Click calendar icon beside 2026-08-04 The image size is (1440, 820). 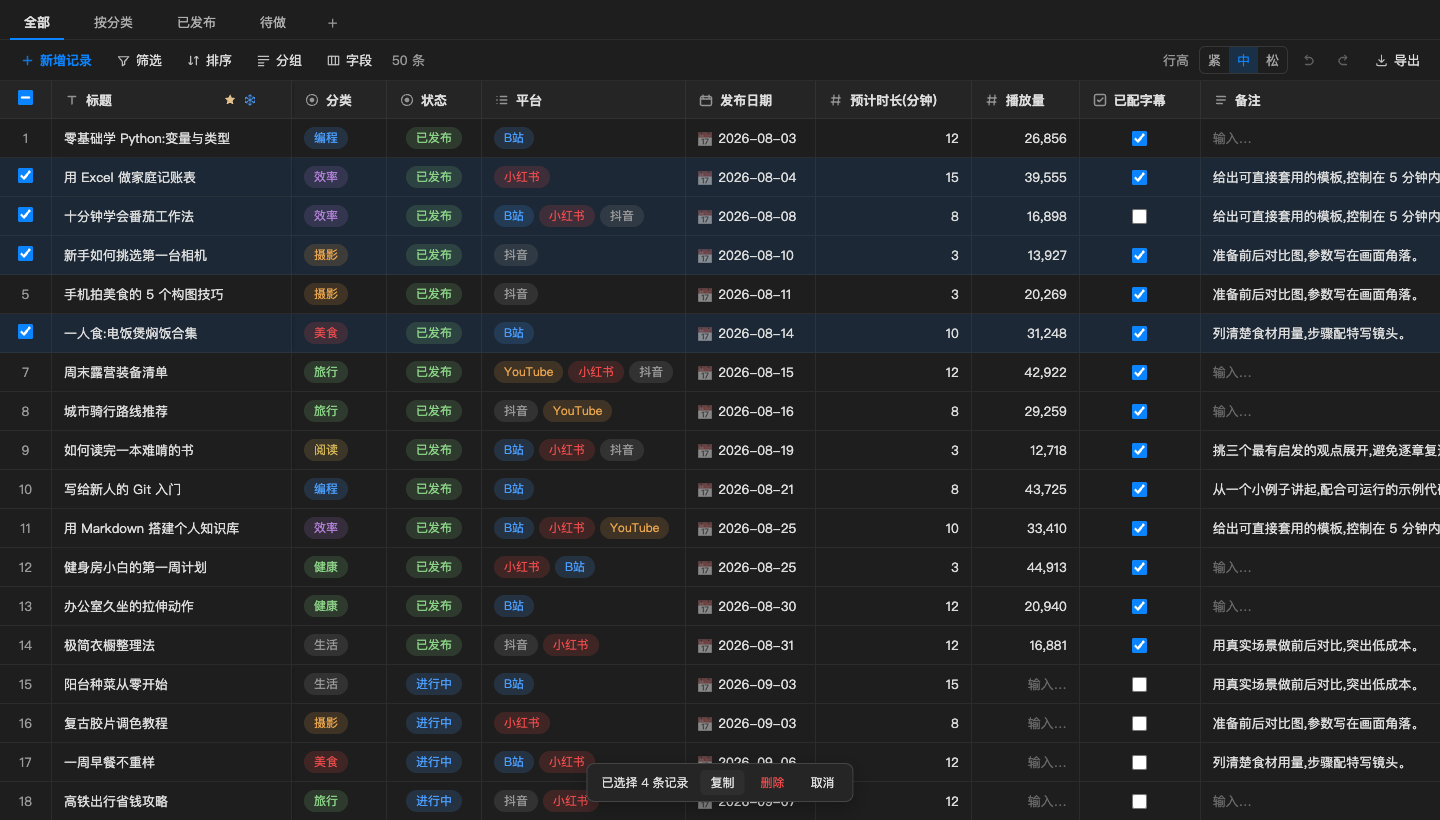705,178
